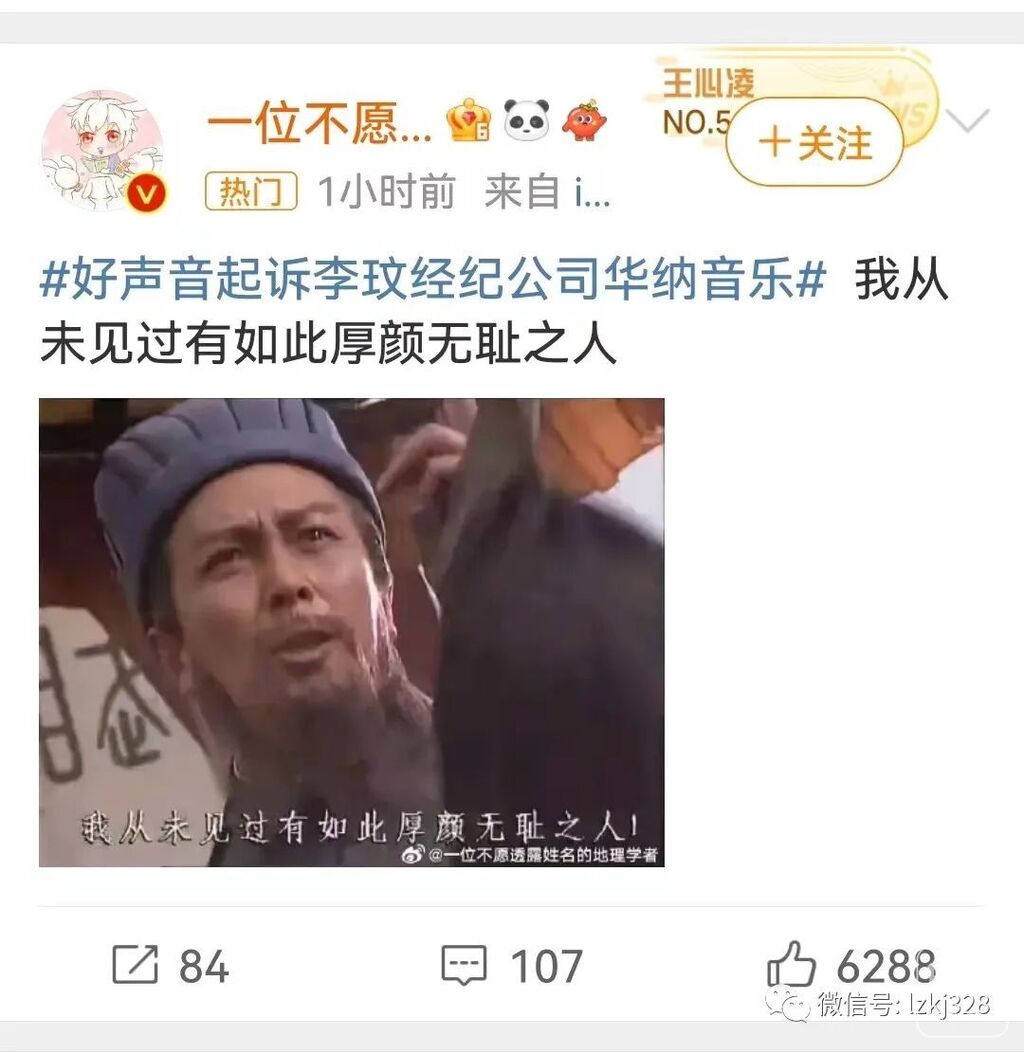Open hashtag 好声音起诉李玟经纪公司华纳音乐
The image size is (1024, 1053).
coord(433,279)
